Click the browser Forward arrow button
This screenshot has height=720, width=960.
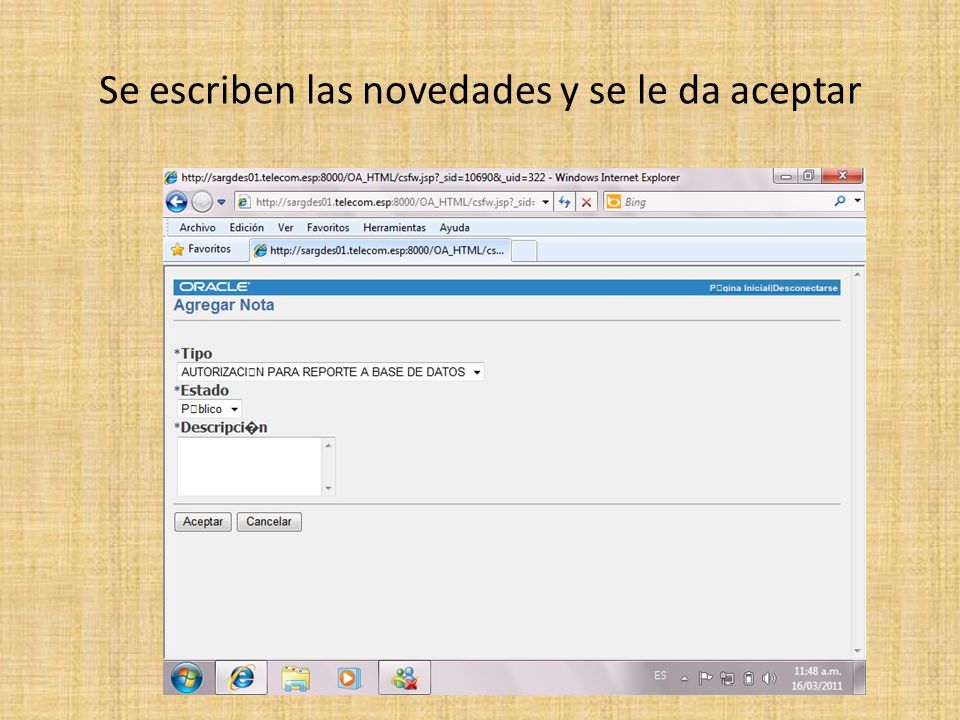point(201,201)
